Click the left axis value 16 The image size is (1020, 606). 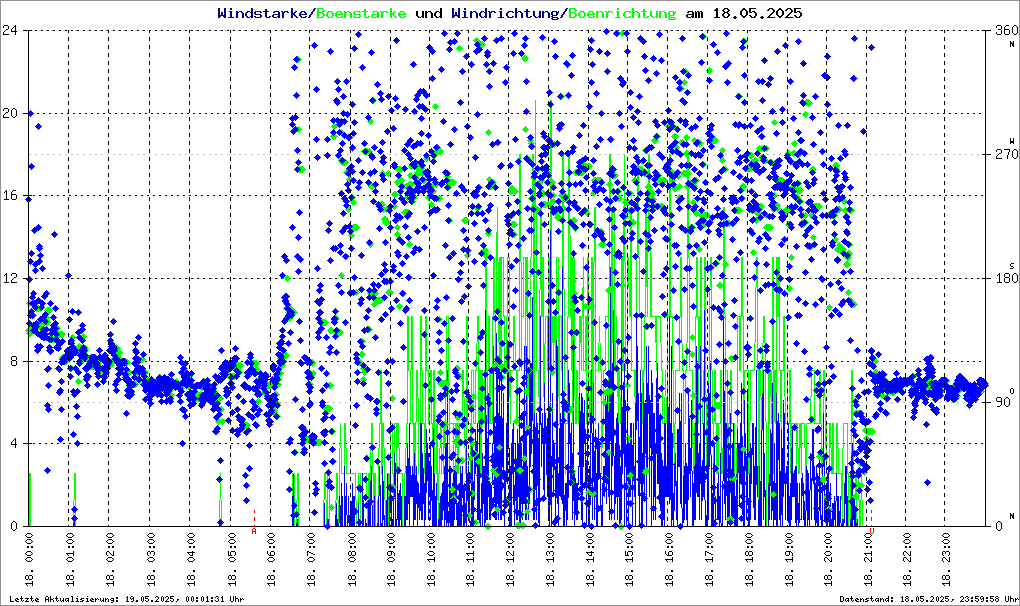(9, 196)
